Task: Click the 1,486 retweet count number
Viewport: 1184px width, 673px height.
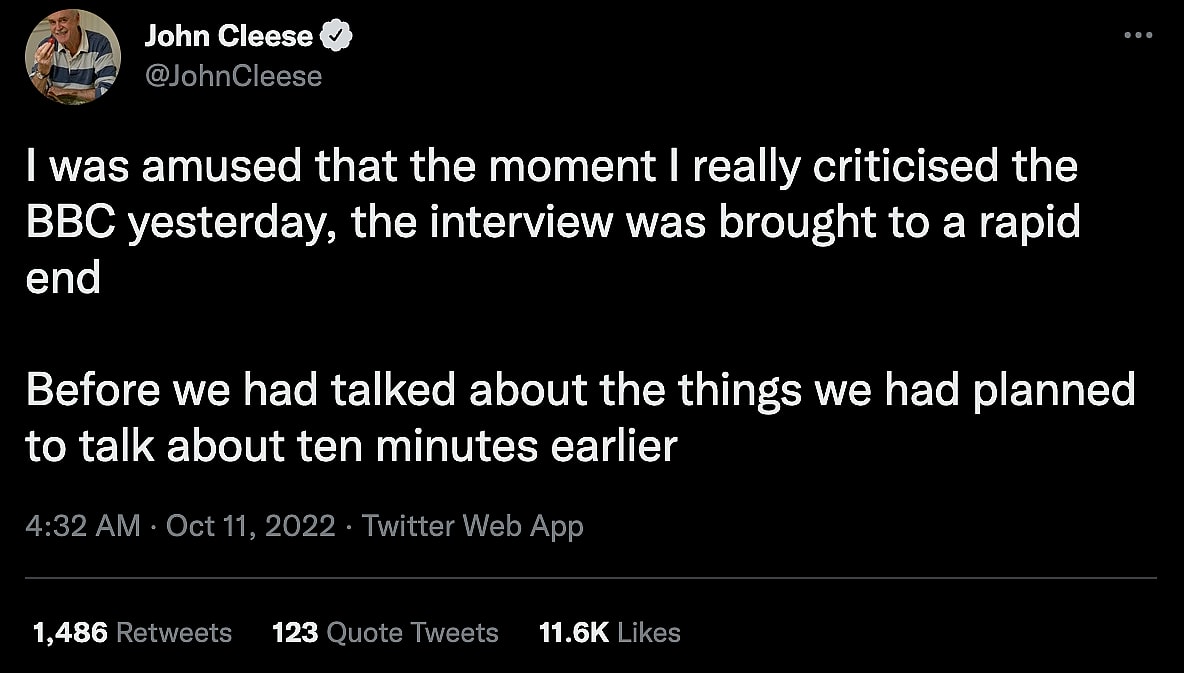Action: [70, 633]
